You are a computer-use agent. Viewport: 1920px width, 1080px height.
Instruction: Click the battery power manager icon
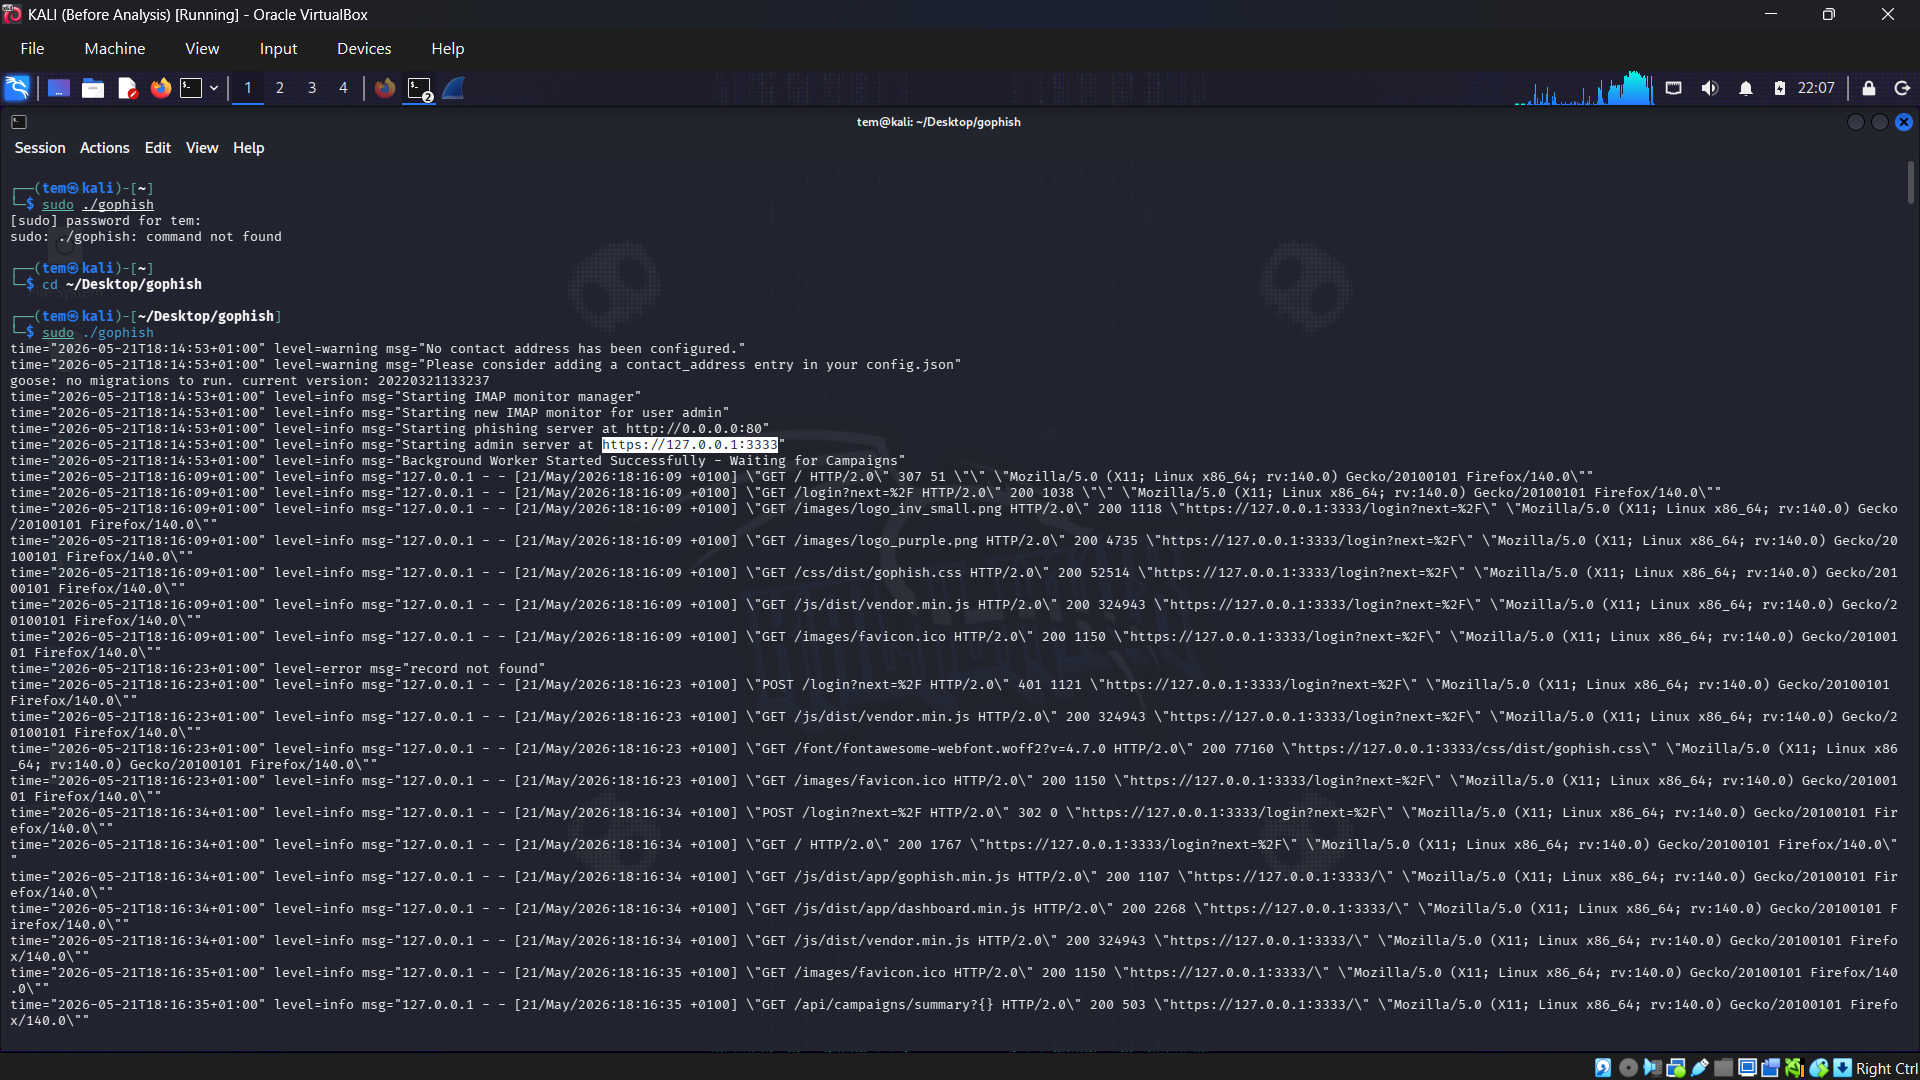click(x=1780, y=88)
